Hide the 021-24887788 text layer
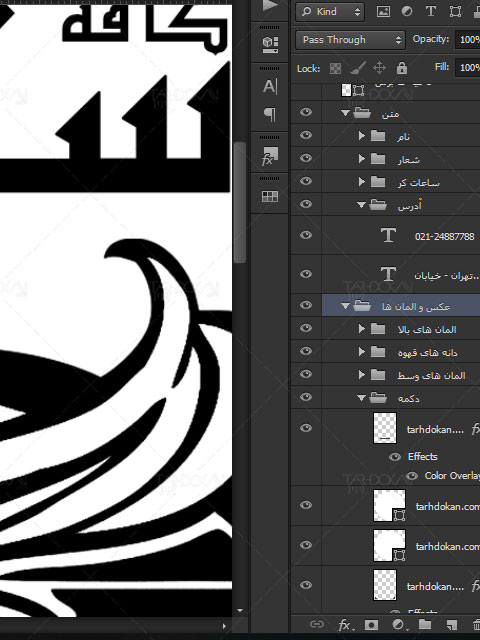Image resolution: width=480 pixels, height=640 pixels. (306, 235)
